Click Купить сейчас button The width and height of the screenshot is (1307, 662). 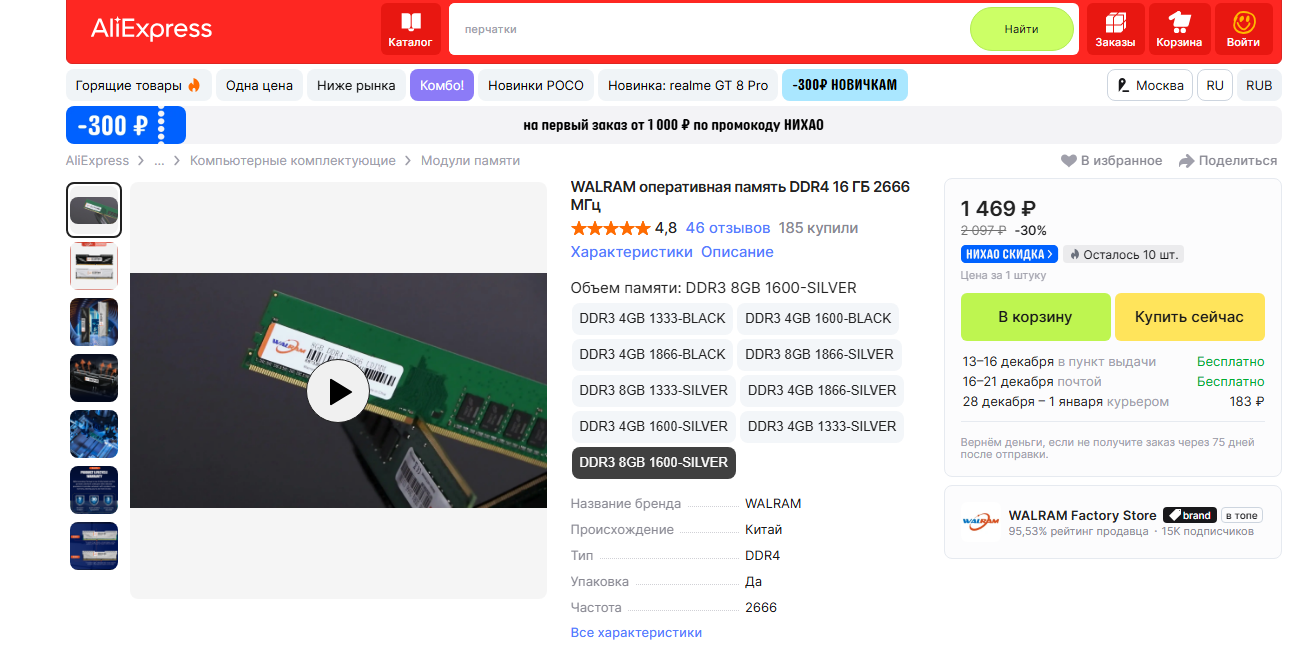point(1189,317)
